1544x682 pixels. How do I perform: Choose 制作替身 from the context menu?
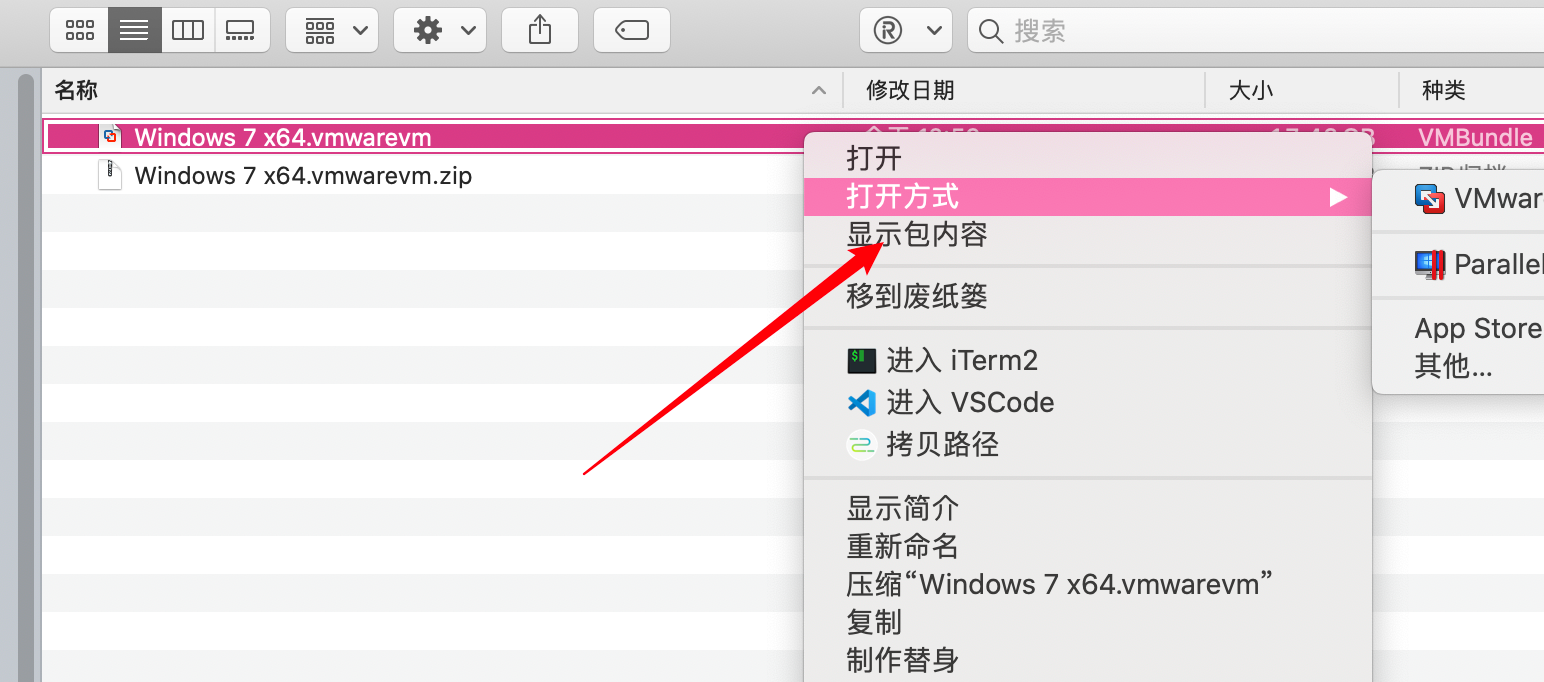[1088, 660]
